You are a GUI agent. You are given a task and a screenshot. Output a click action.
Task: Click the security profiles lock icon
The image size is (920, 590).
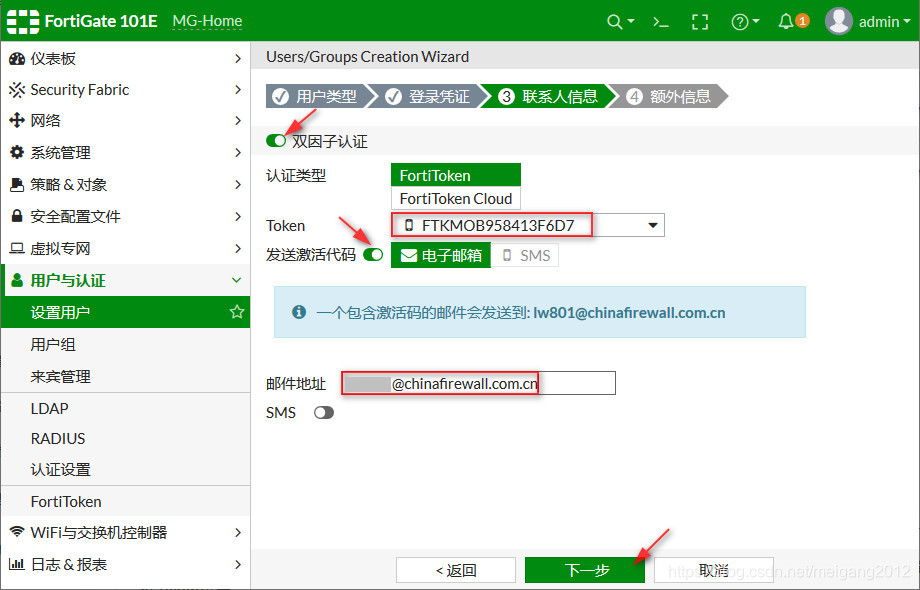click(17, 215)
